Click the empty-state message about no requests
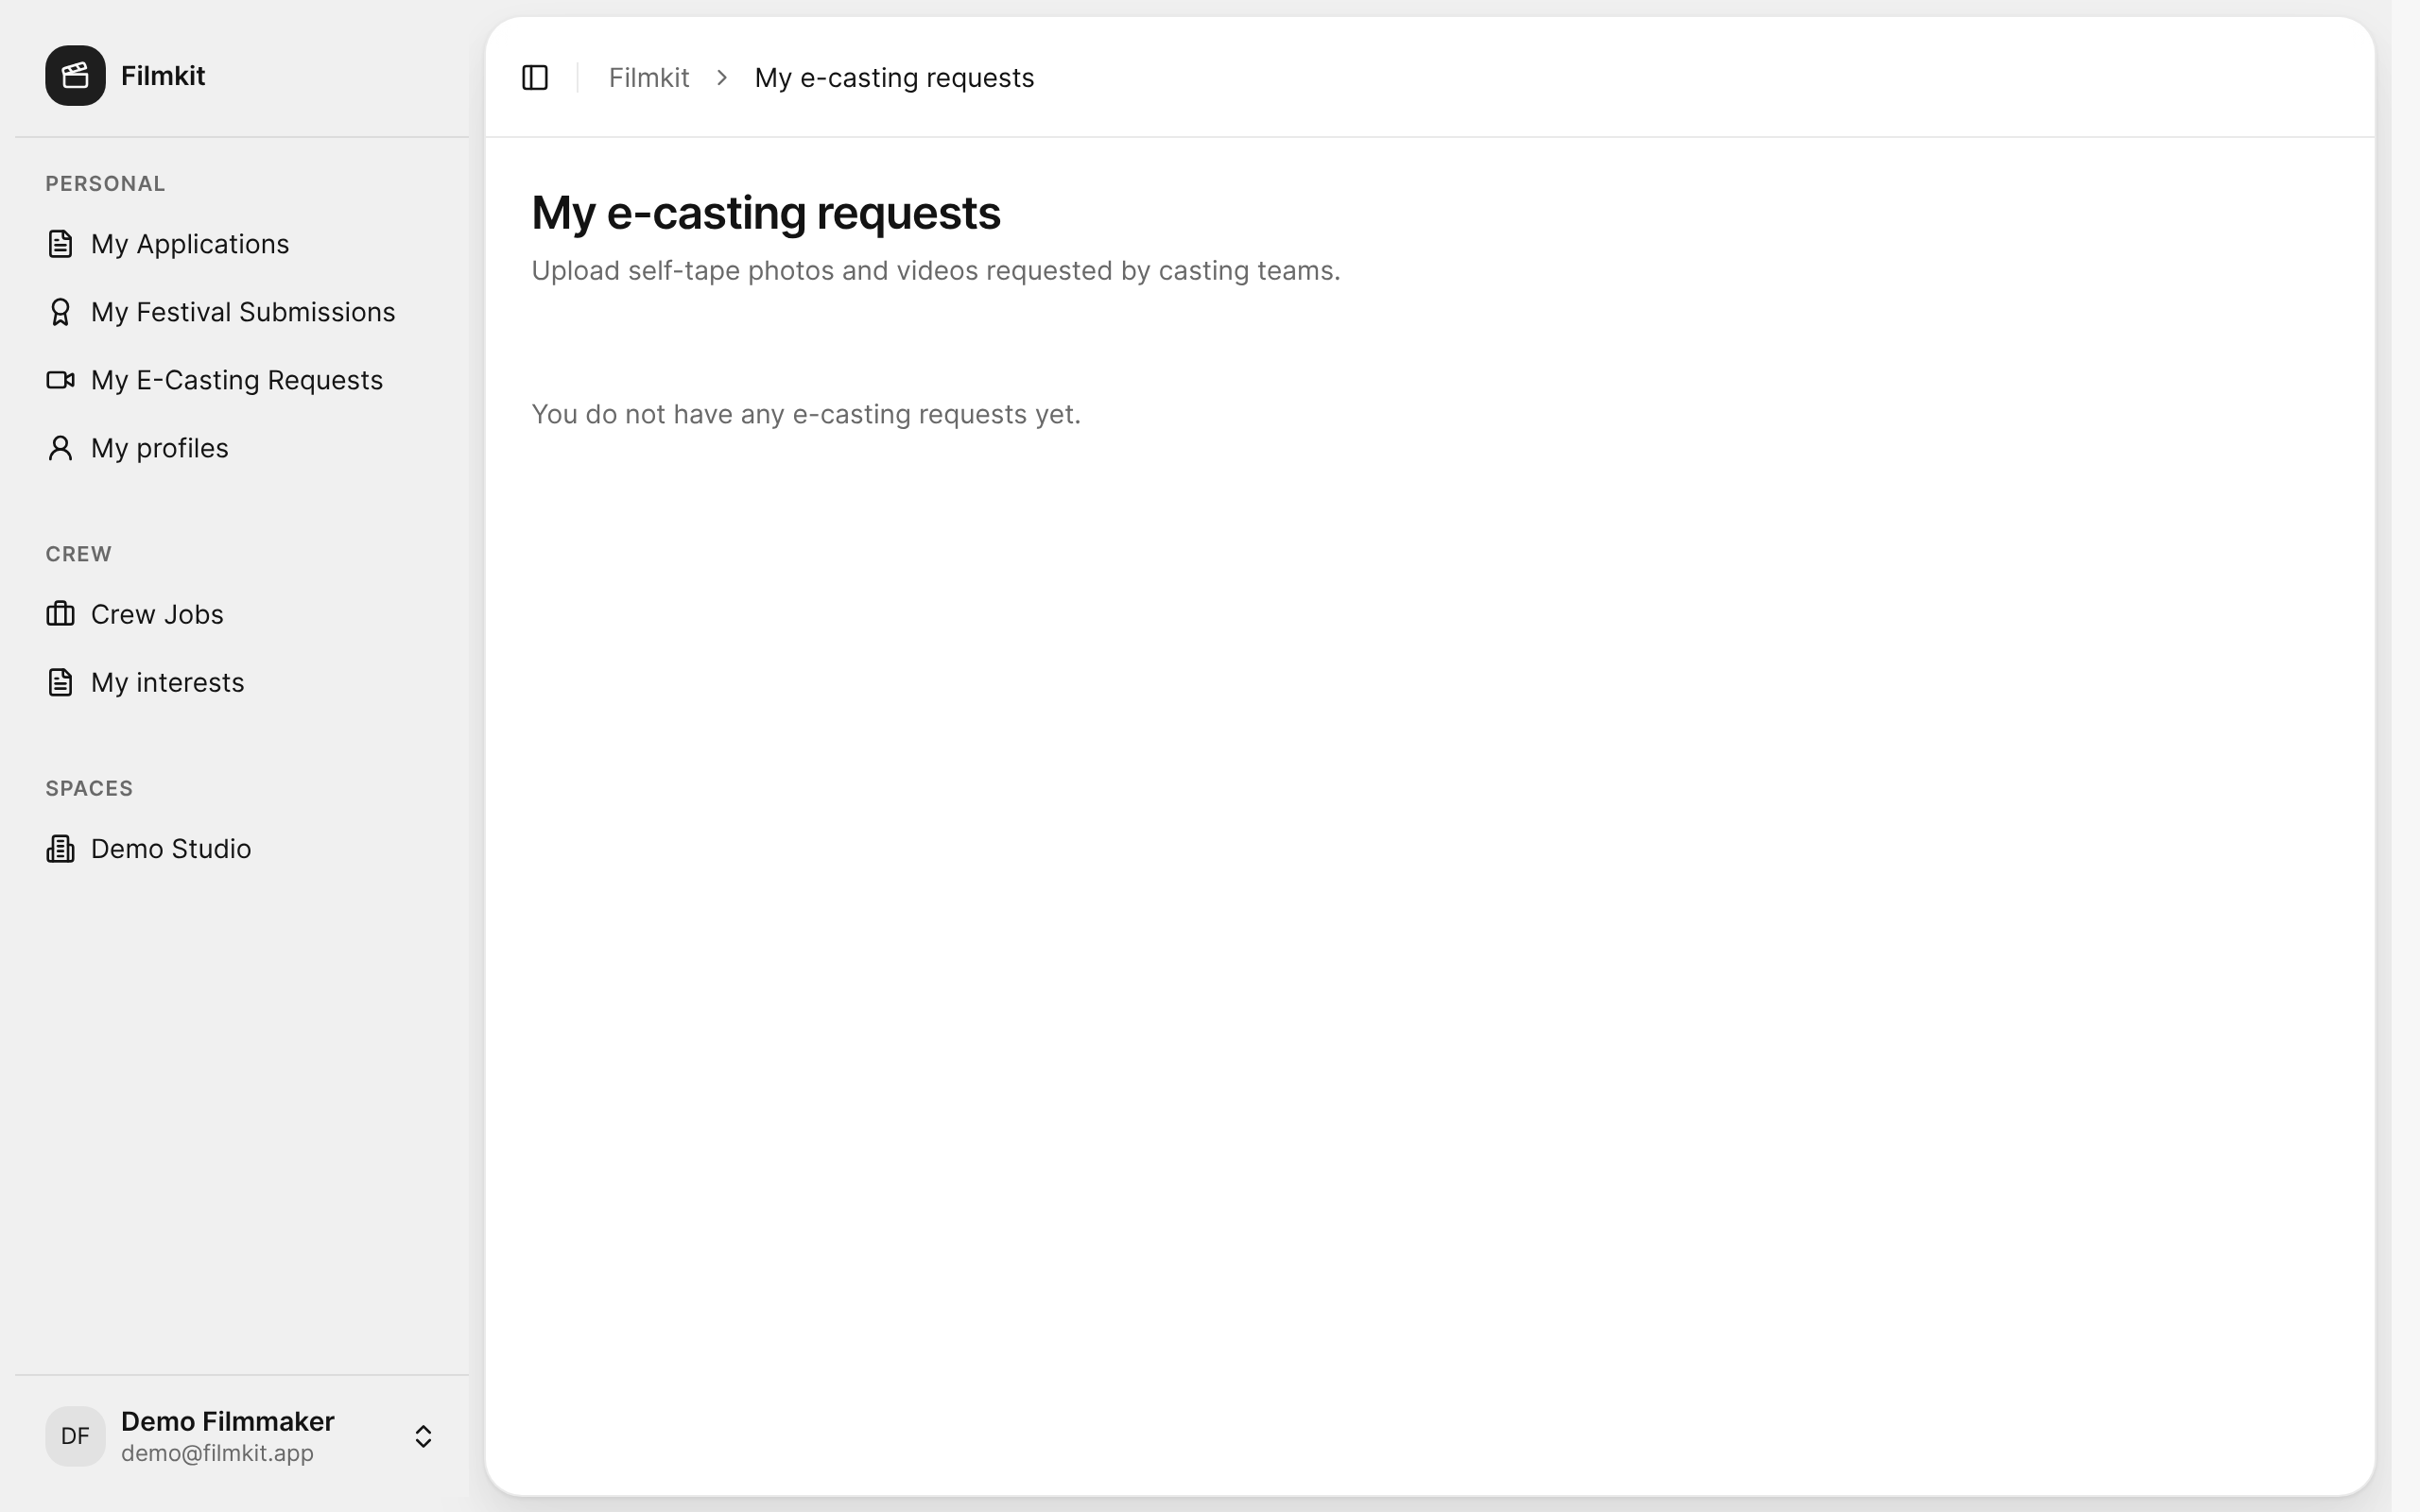 click(806, 414)
